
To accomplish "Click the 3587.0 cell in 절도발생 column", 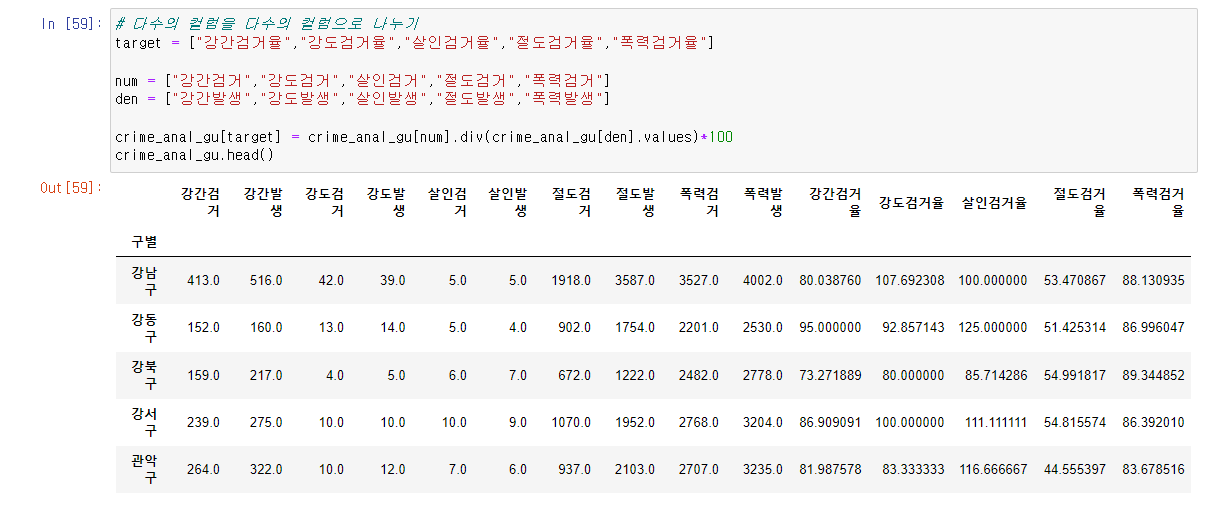I will pos(633,281).
